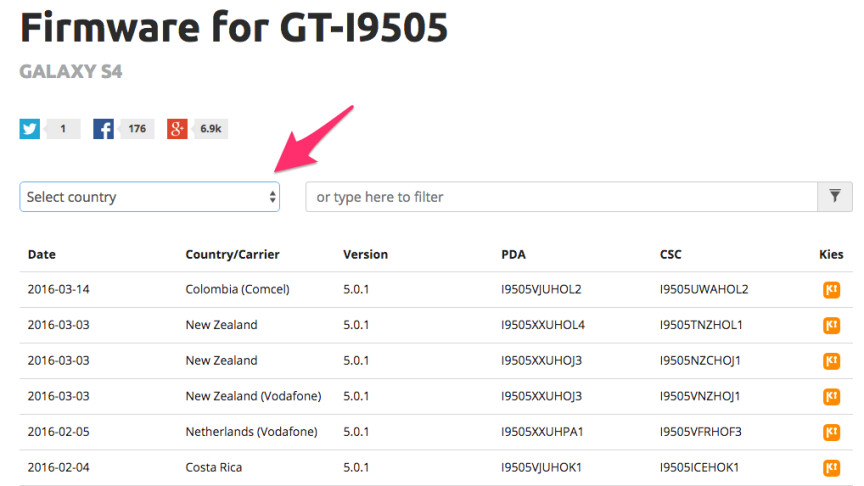This screenshot has width=864, height=486.
Task: Click Kies icon for I9505NZCHOJ1 firmware row
Action: (831, 361)
